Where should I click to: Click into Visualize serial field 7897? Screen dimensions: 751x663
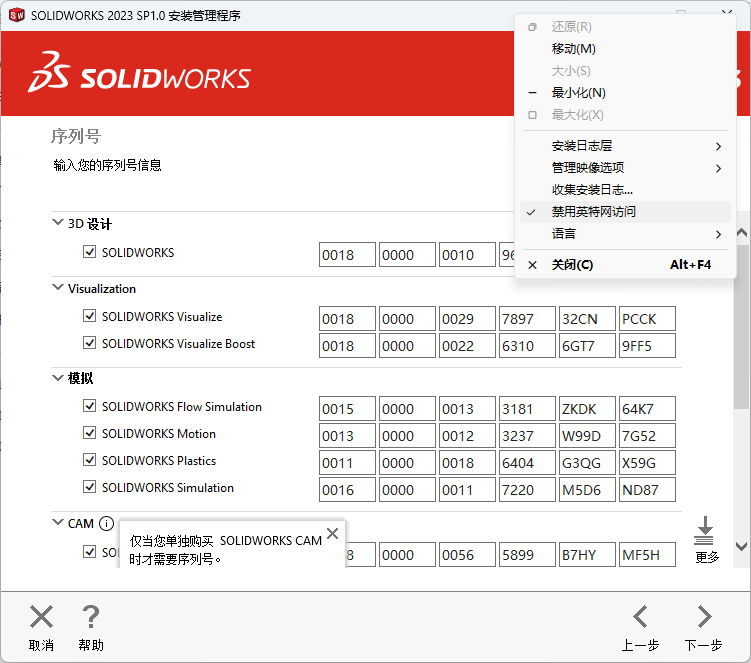(527, 319)
